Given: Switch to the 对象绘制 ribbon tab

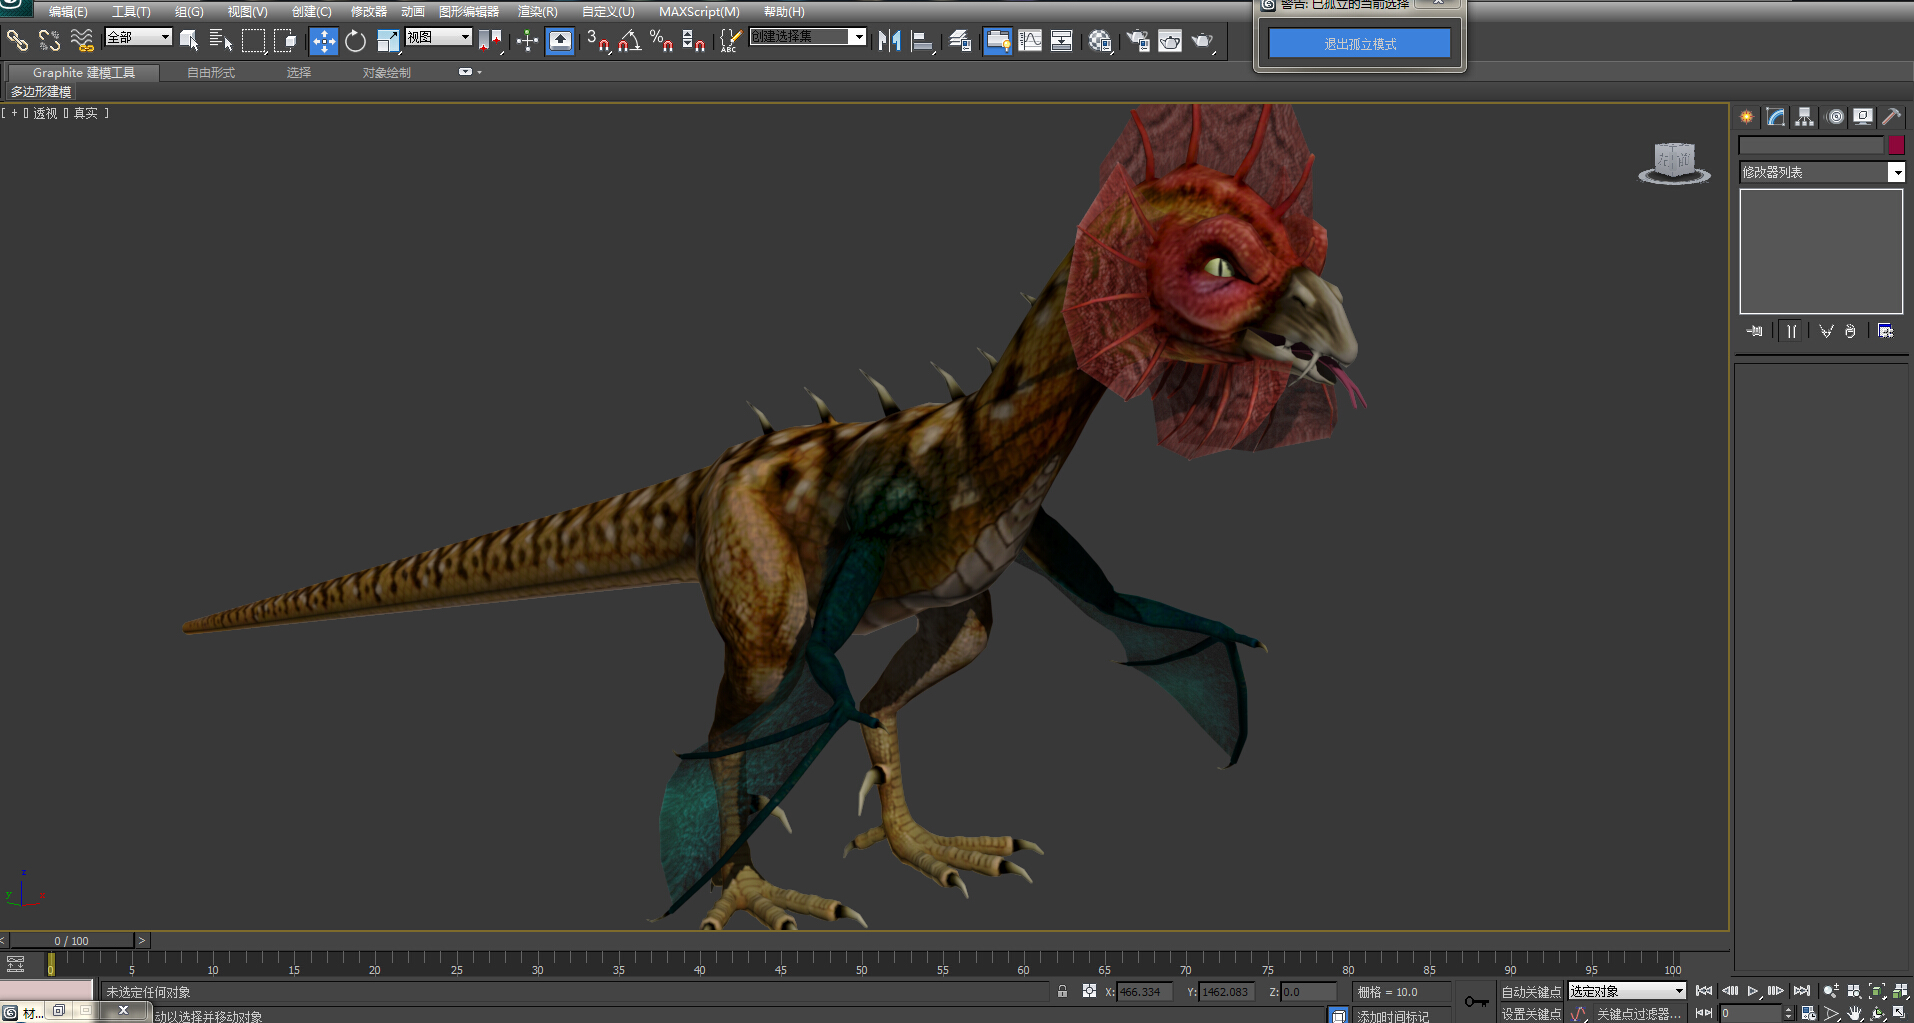Looking at the screenshot, I should [x=386, y=72].
